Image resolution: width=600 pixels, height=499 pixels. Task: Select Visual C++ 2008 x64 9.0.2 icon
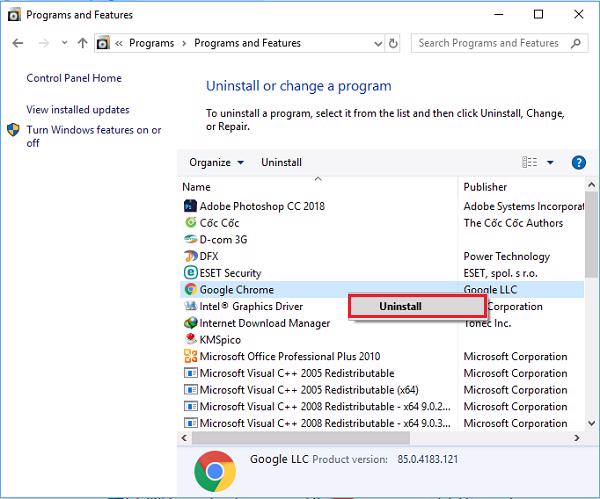(x=190, y=406)
